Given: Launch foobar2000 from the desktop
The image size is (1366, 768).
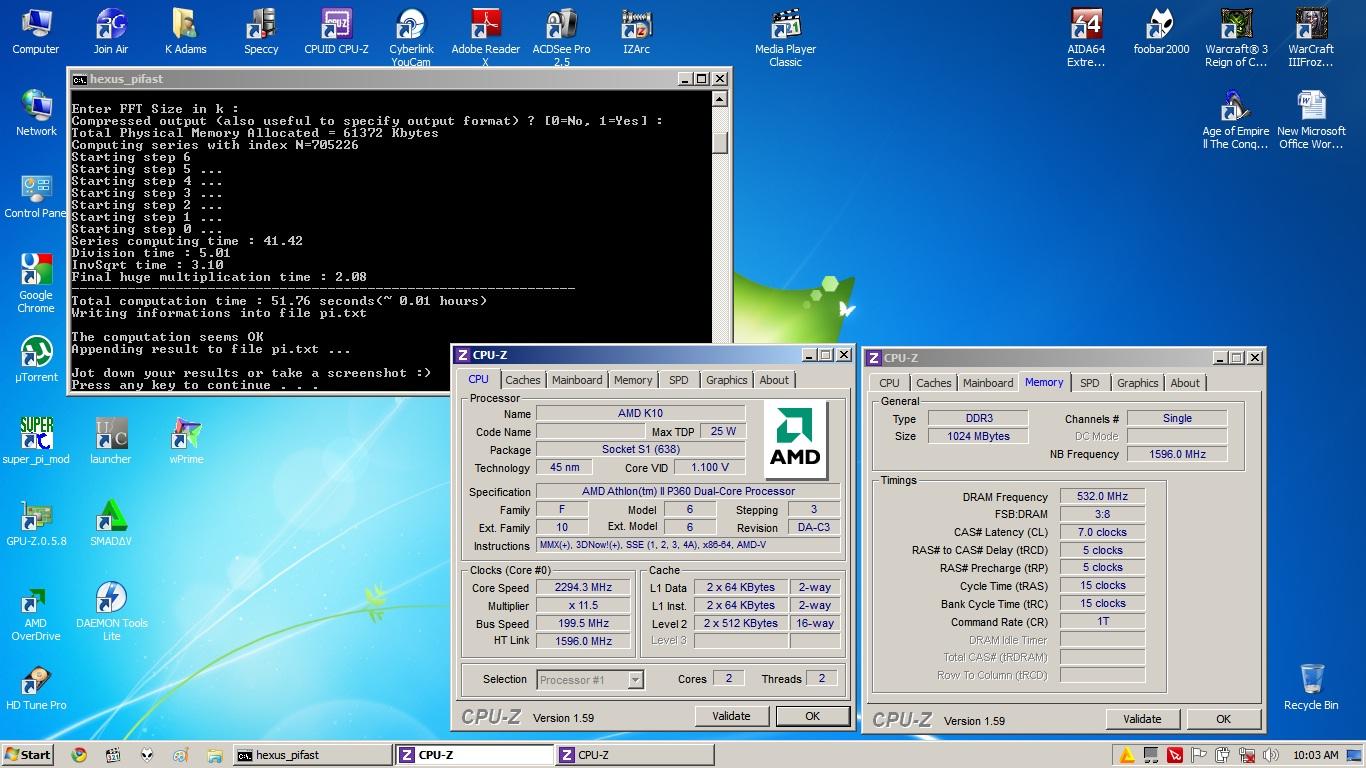Looking at the screenshot, I should (1161, 32).
